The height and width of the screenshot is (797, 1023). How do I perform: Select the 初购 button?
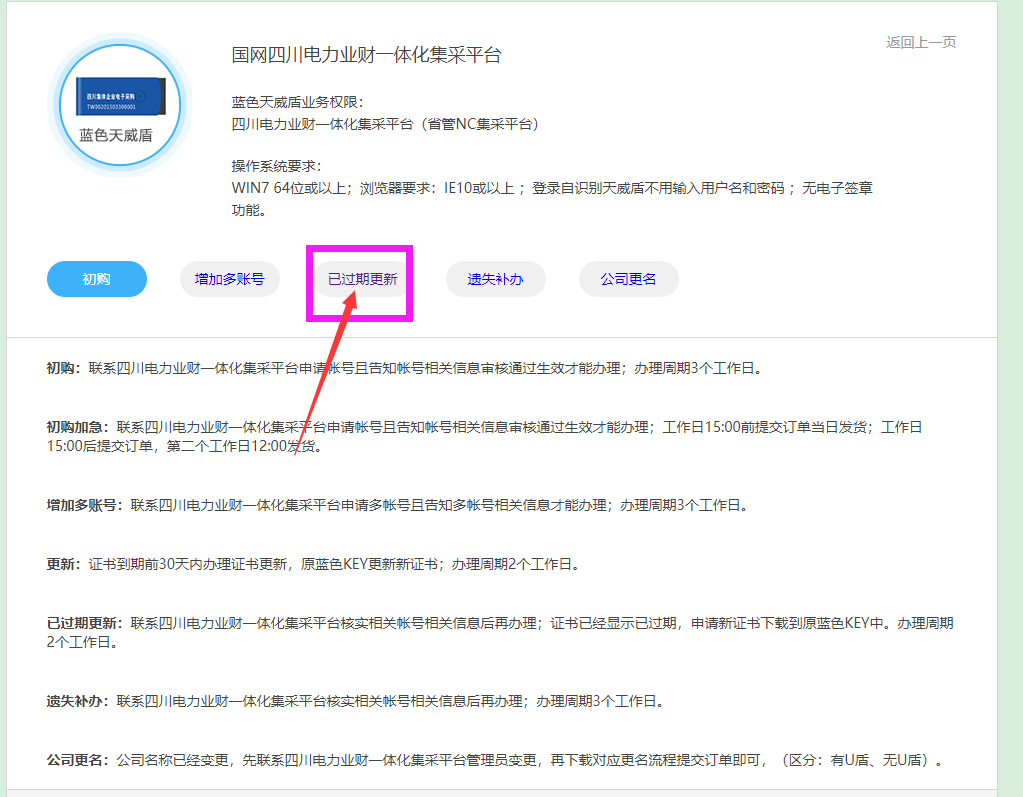click(97, 279)
